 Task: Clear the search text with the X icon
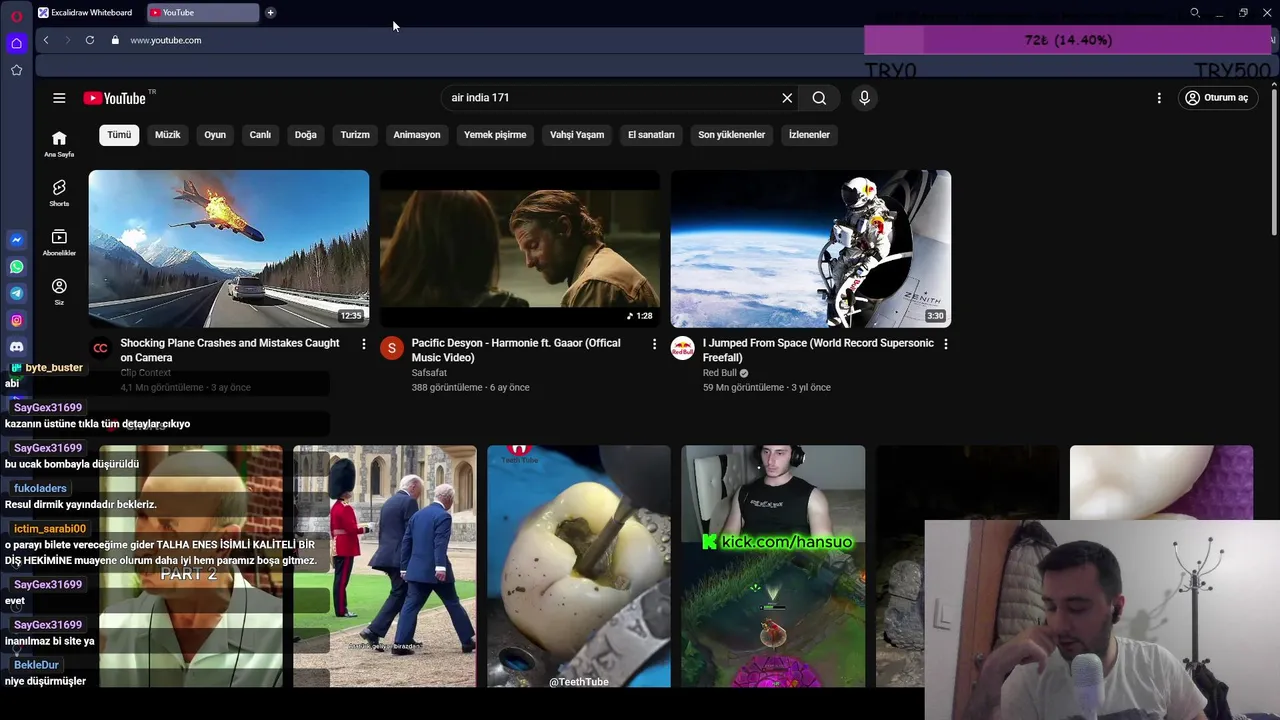787,98
